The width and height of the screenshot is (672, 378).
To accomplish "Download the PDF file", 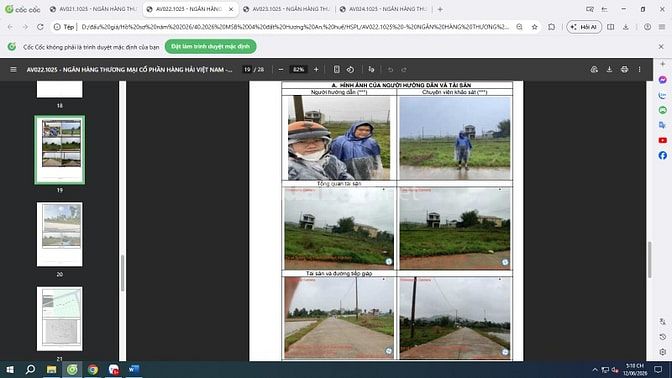I will (609, 69).
